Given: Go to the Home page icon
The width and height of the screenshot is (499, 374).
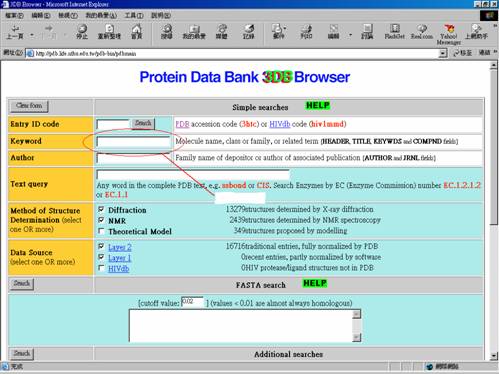Looking at the screenshot, I should (x=136, y=32).
